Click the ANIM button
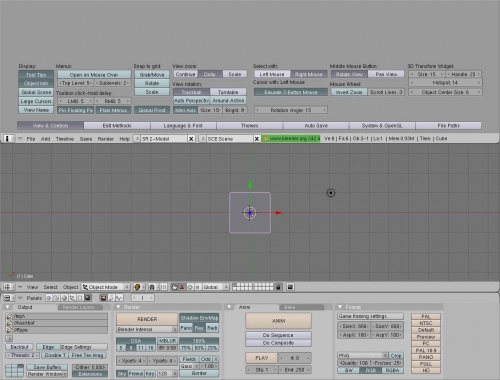 (x=278, y=321)
